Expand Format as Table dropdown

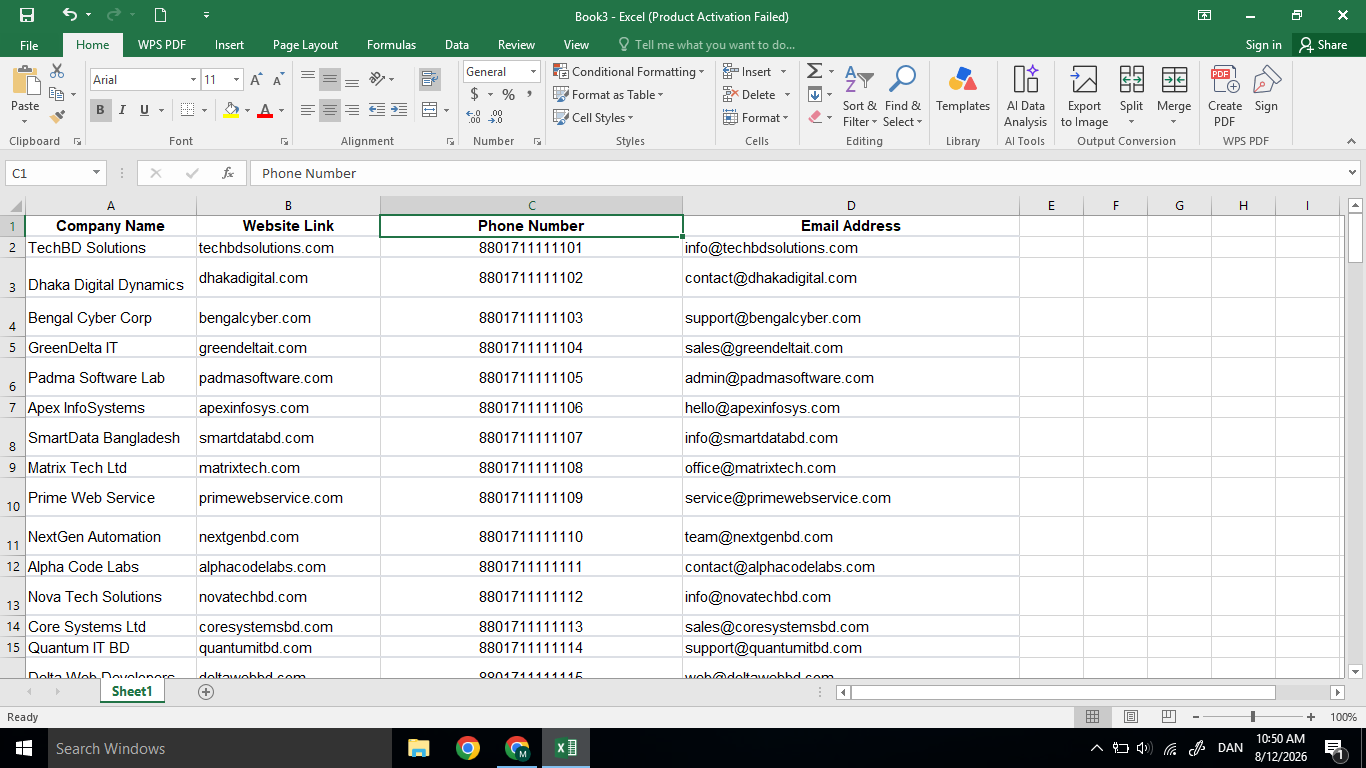(609, 95)
